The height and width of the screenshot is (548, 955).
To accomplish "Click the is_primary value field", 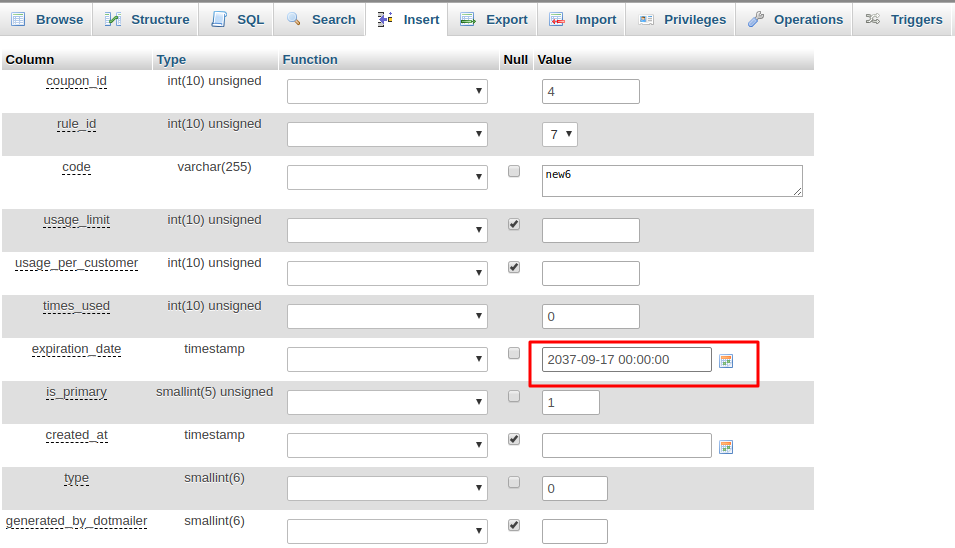I will tap(571, 402).
